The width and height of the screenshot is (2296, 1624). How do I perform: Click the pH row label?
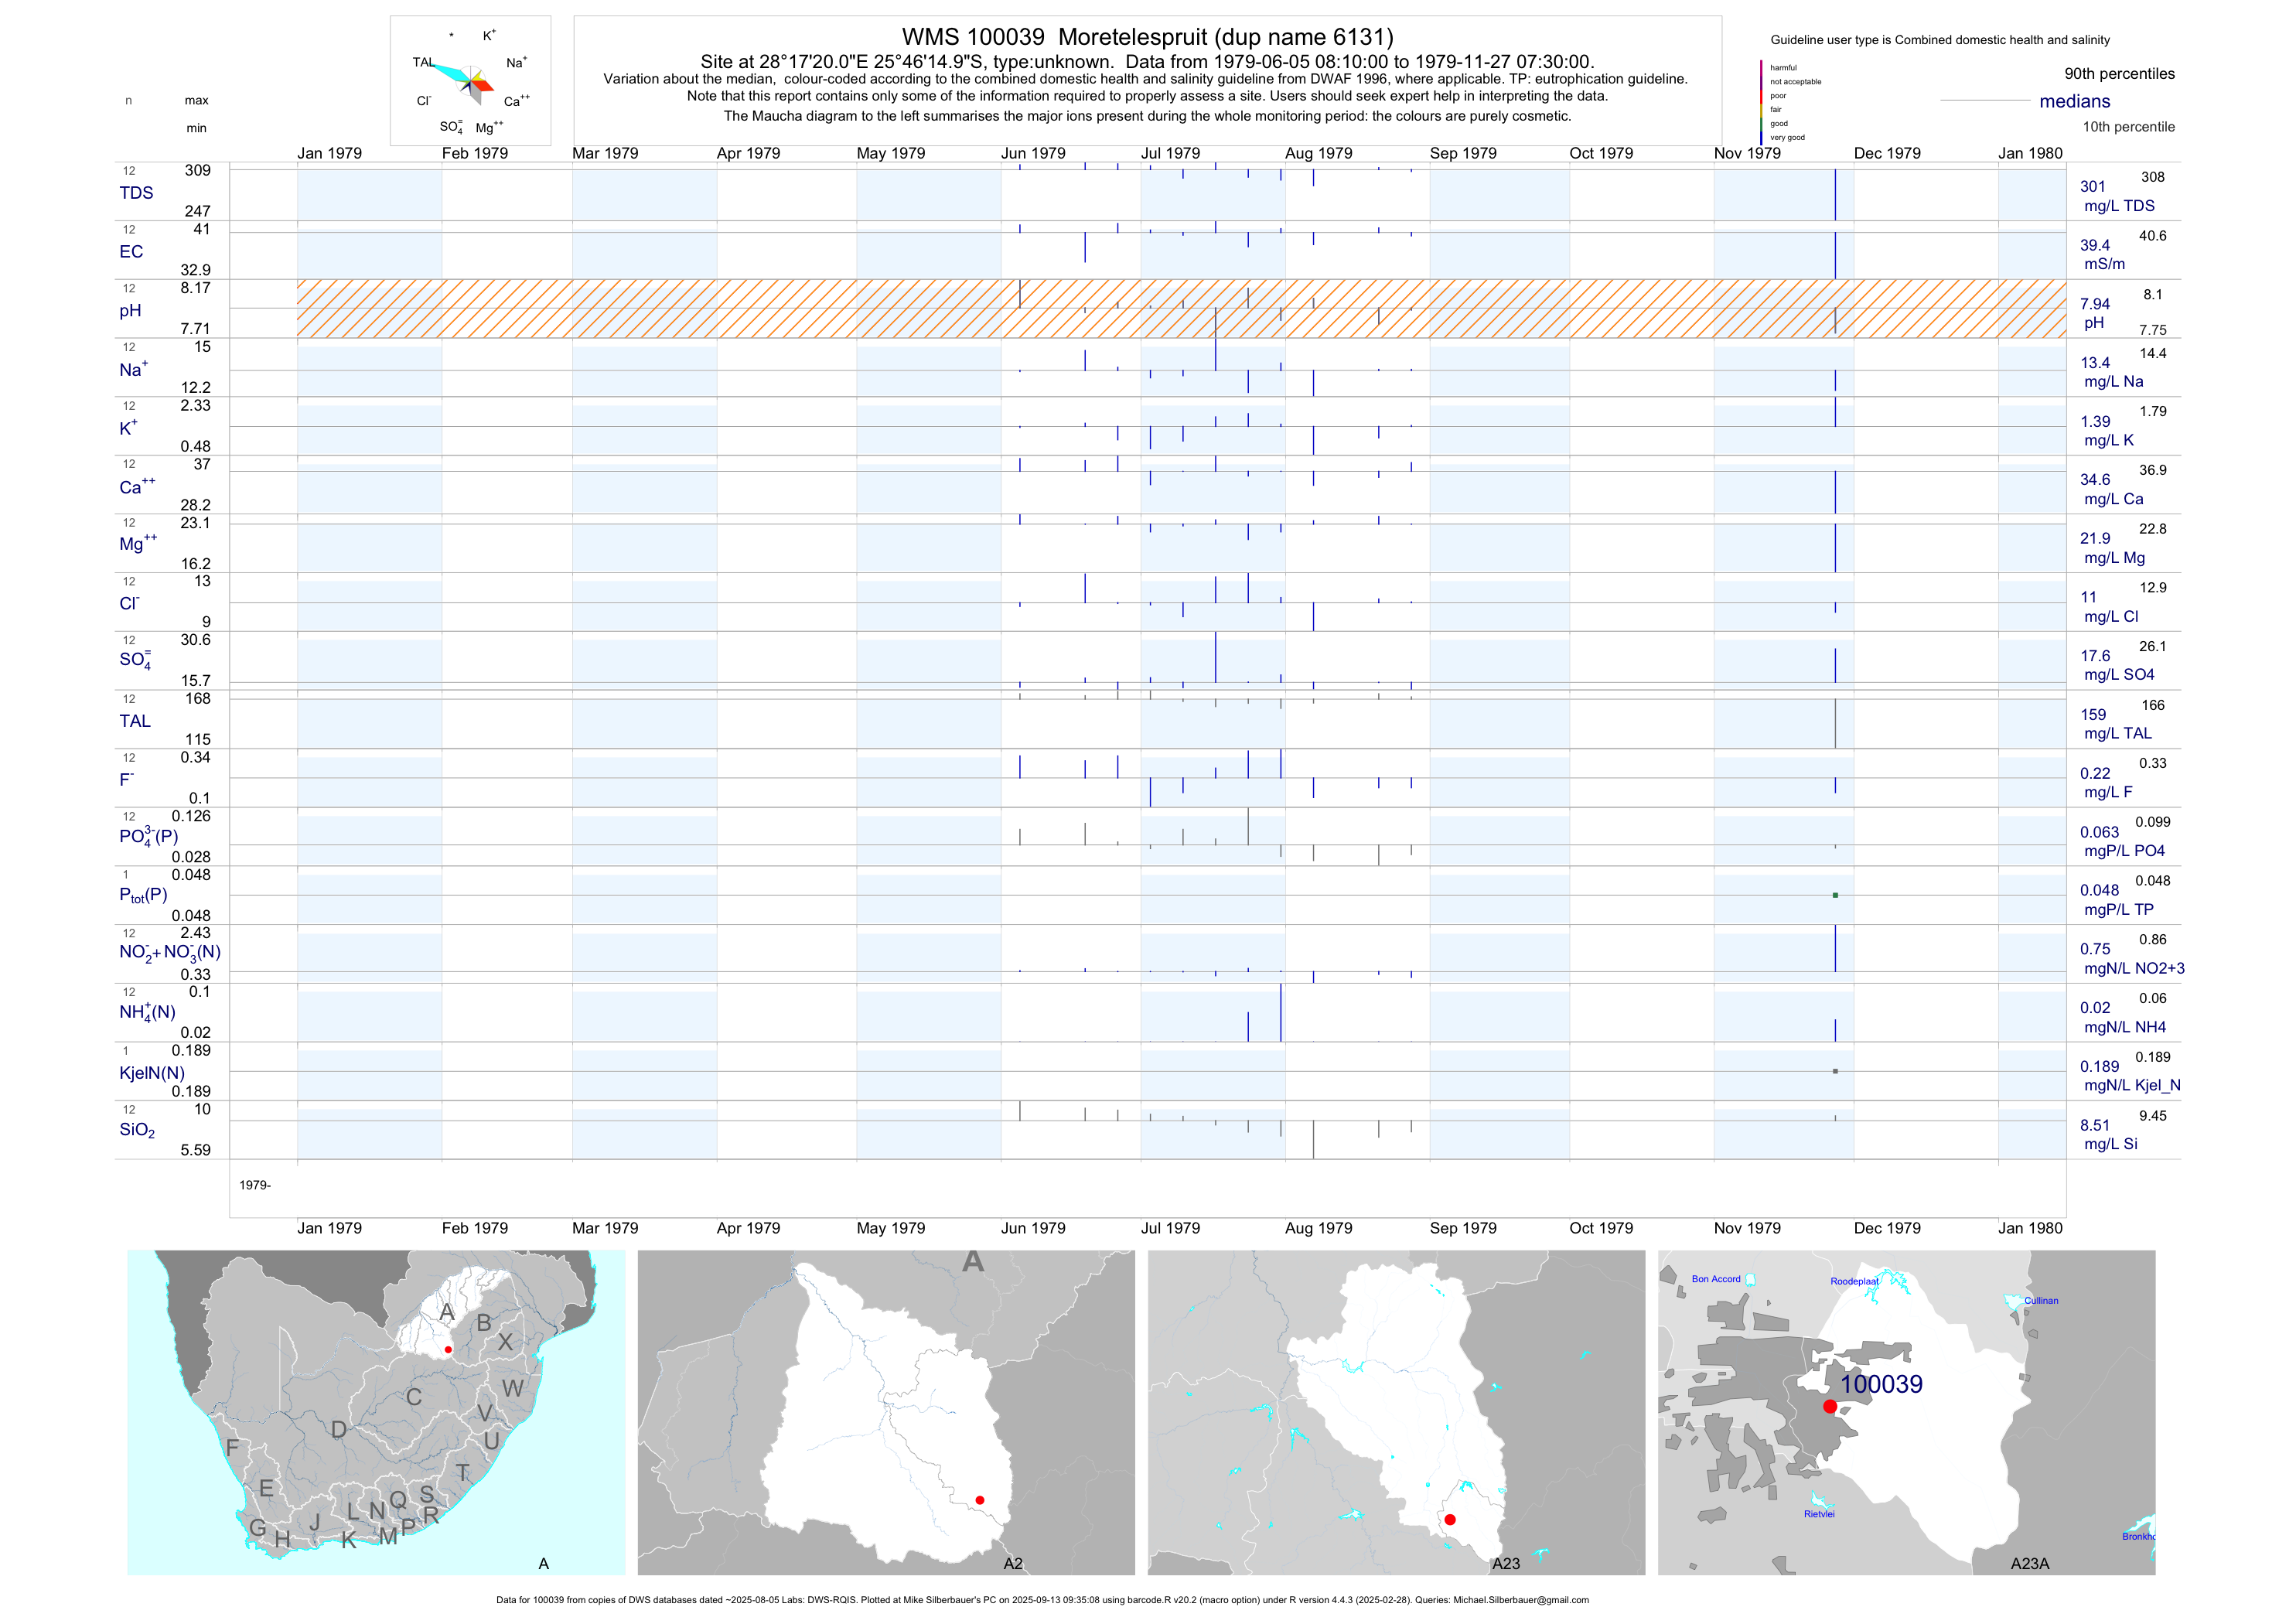[130, 311]
